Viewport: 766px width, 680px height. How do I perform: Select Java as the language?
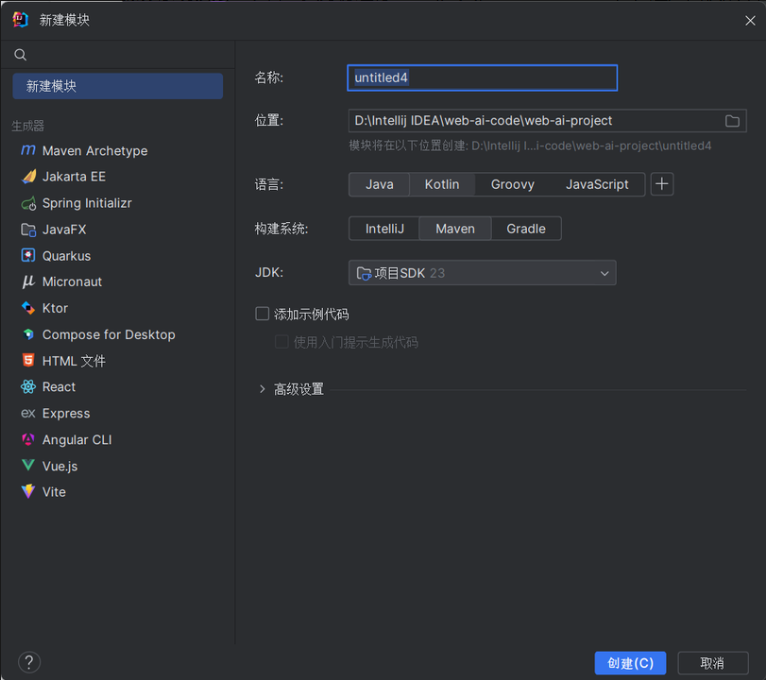pyautogui.click(x=380, y=184)
